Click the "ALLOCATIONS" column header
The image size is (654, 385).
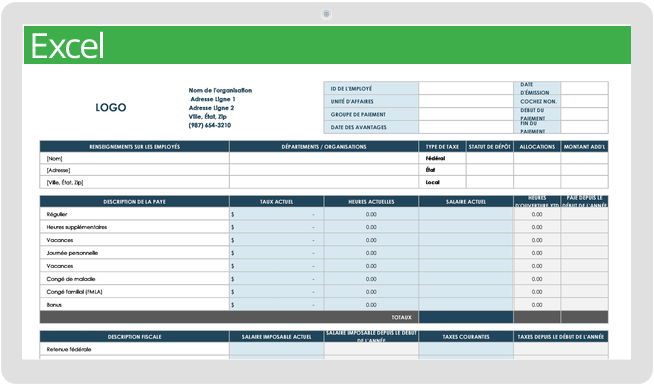click(537, 147)
